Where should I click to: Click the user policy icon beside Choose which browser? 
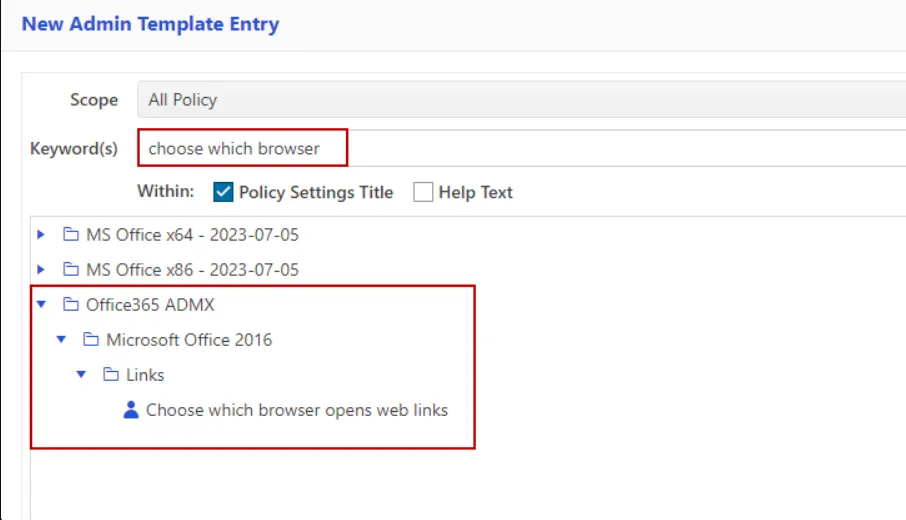130,410
